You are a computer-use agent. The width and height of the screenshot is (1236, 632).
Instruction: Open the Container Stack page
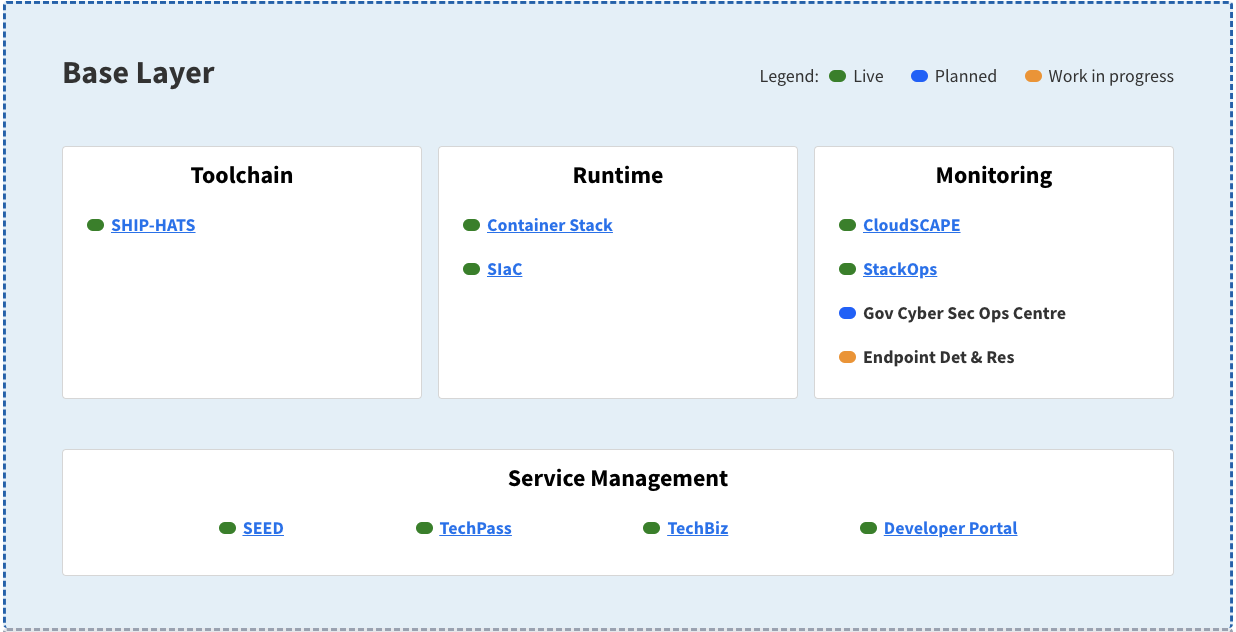coord(549,225)
